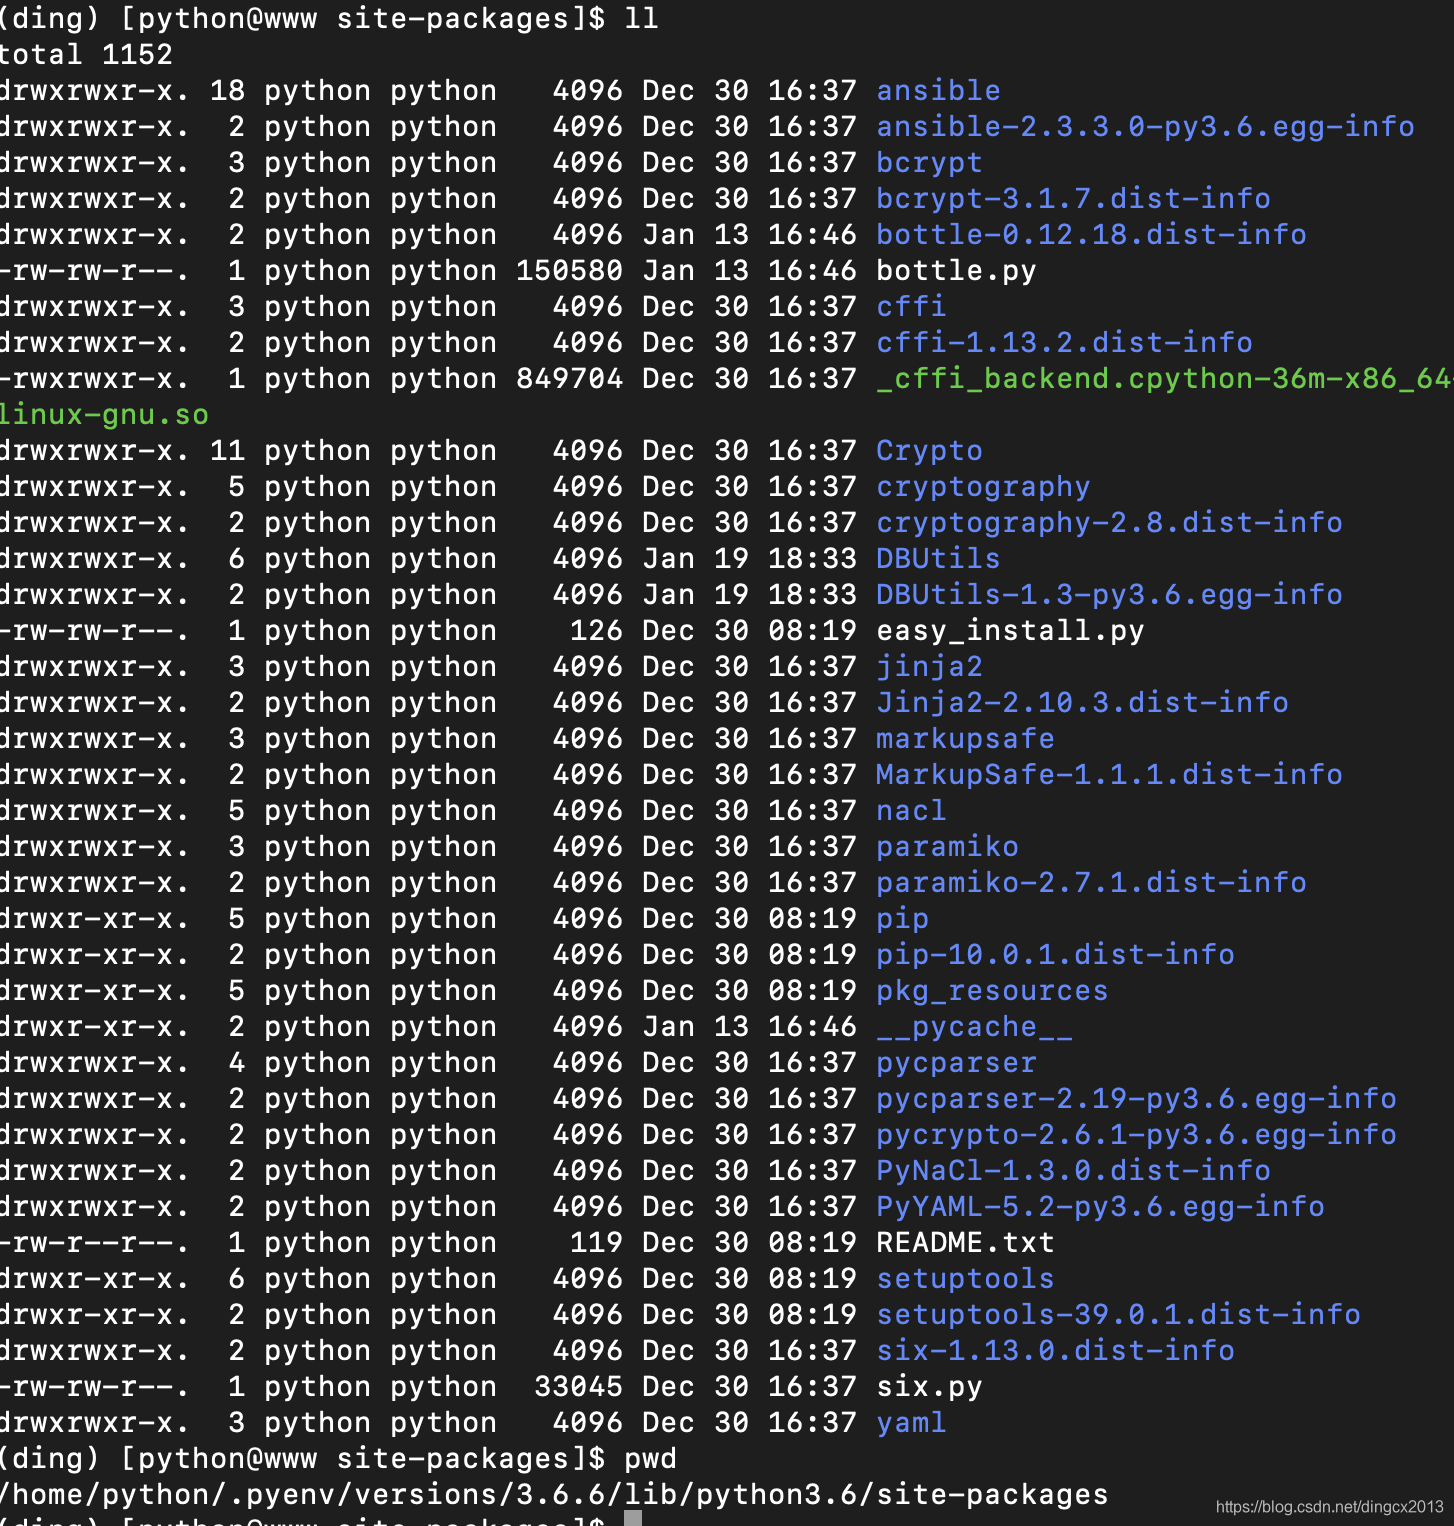1454x1526 pixels.
Task: Select the 'll' command text
Action: 641,19
